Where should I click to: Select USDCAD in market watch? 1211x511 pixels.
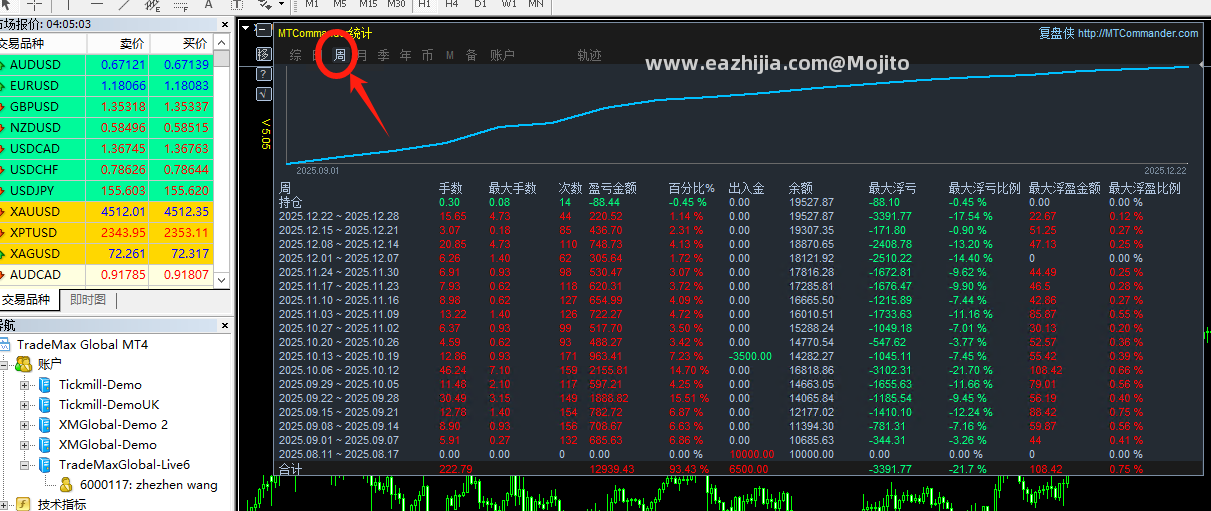(107, 148)
